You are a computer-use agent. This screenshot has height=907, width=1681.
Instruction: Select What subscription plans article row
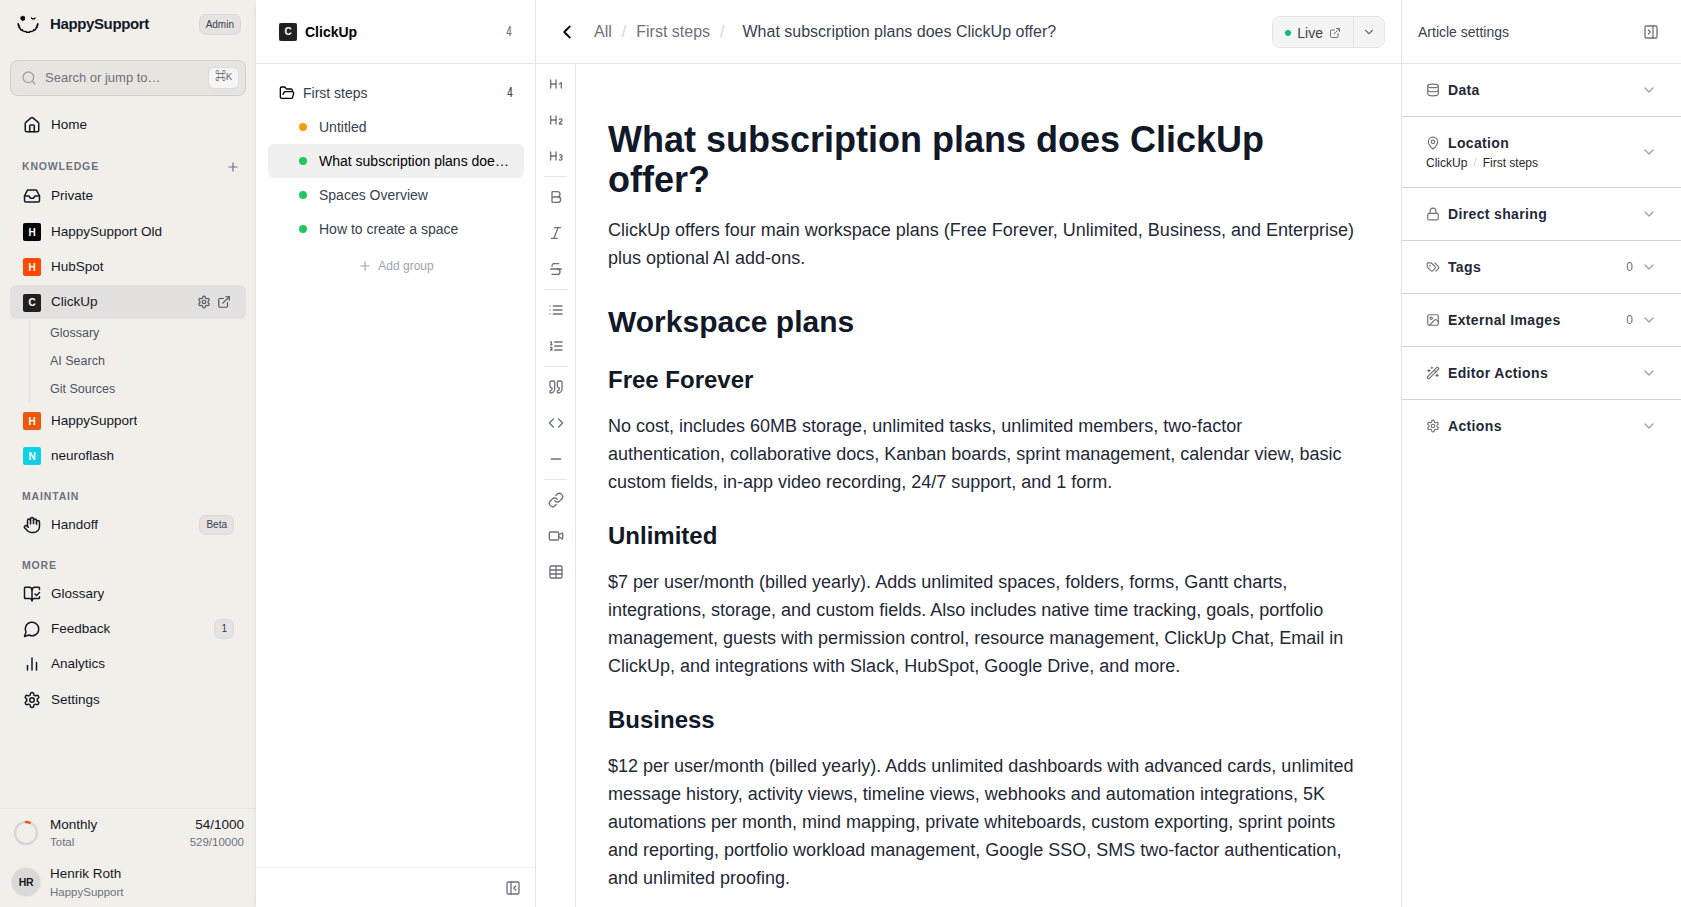(x=396, y=161)
